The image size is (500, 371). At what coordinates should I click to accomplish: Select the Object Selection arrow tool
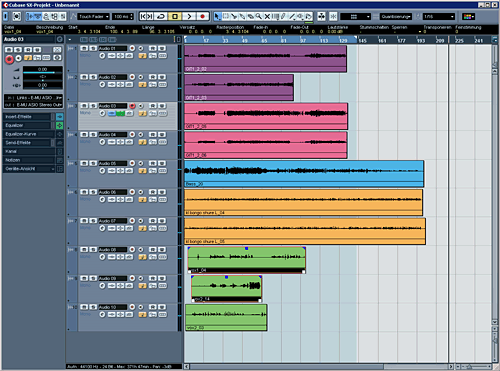217,16
